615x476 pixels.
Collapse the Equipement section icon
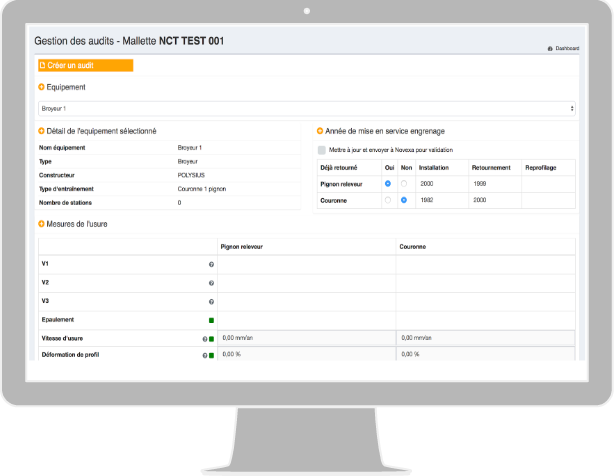[41, 88]
